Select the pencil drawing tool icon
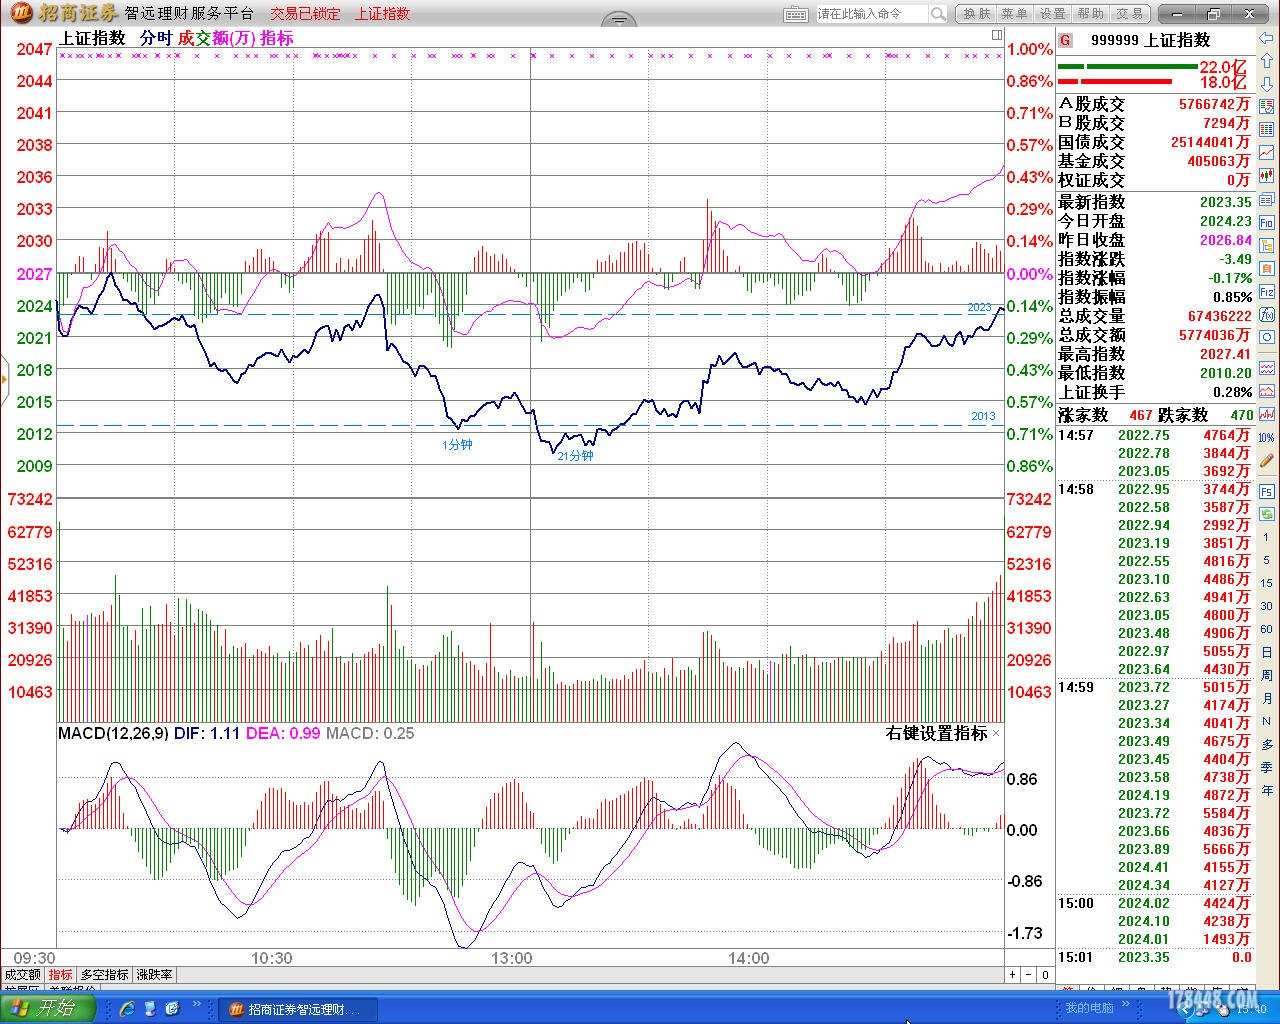The width and height of the screenshot is (1280, 1024). (1267, 461)
